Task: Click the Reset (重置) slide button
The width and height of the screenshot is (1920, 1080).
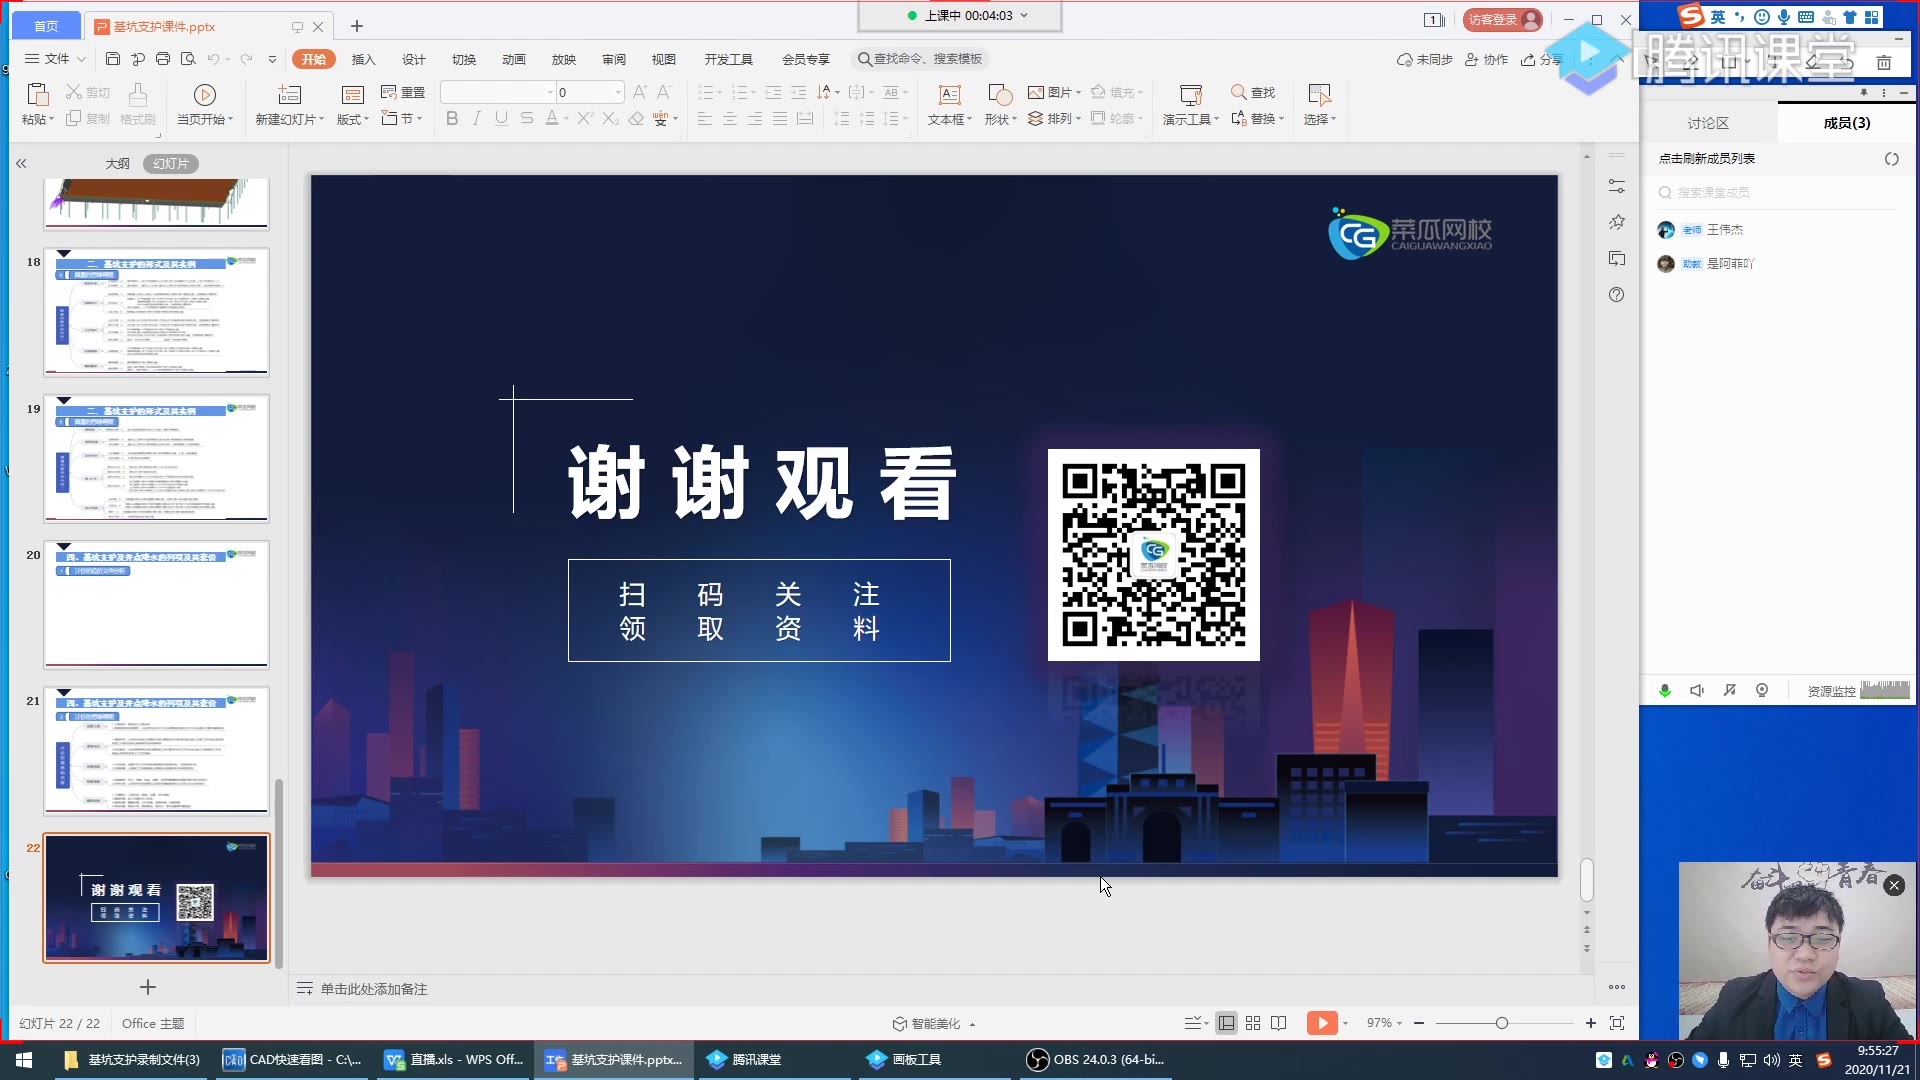Action: click(403, 92)
